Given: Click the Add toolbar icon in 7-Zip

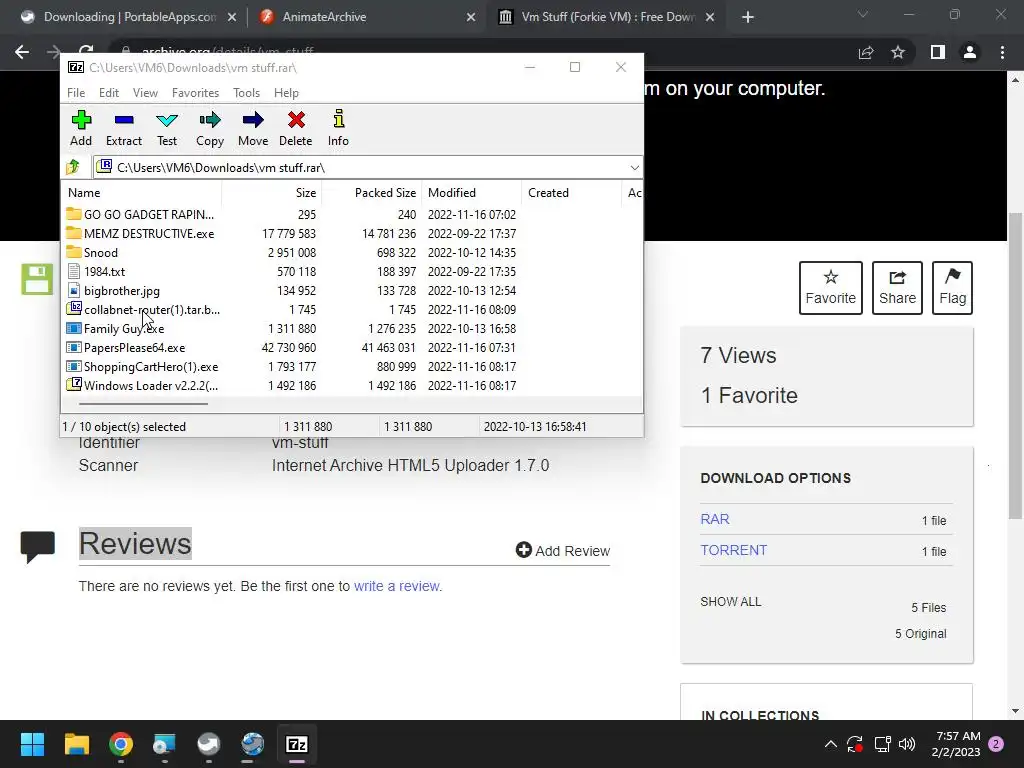Looking at the screenshot, I should coord(81,120).
